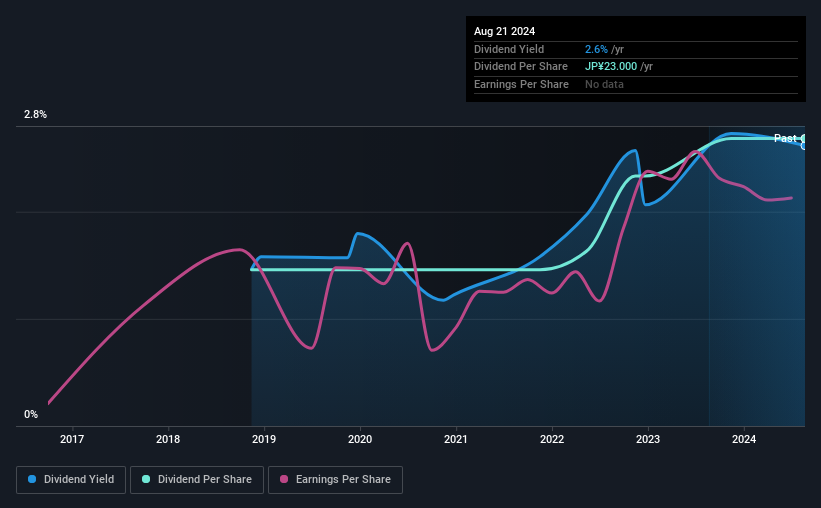This screenshot has height=508, width=821.
Task: Toggle the Dividend Per Share legend button
Action: pyautogui.click(x=197, y=479)
